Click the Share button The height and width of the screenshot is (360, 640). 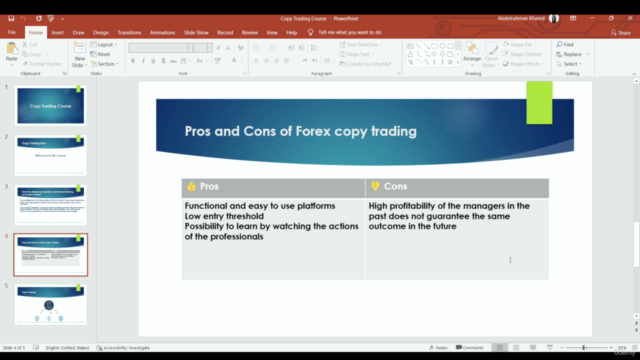click(621, 33)
